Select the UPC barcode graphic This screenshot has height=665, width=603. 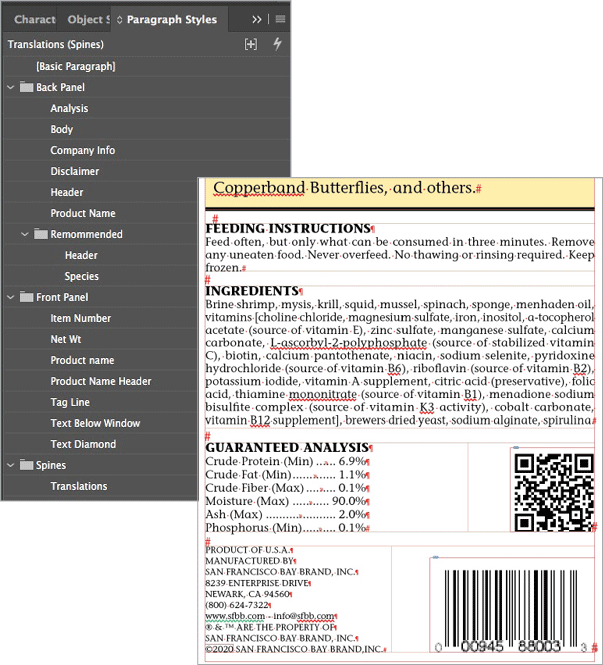tap(510, 611)
